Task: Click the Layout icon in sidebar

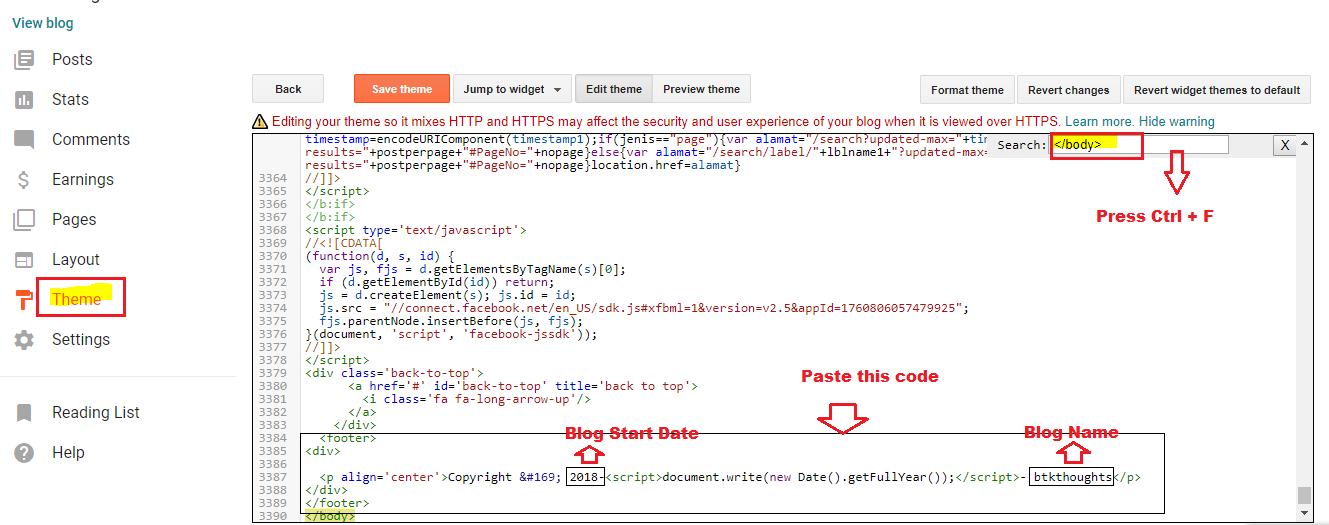Action: click(24, 259)
